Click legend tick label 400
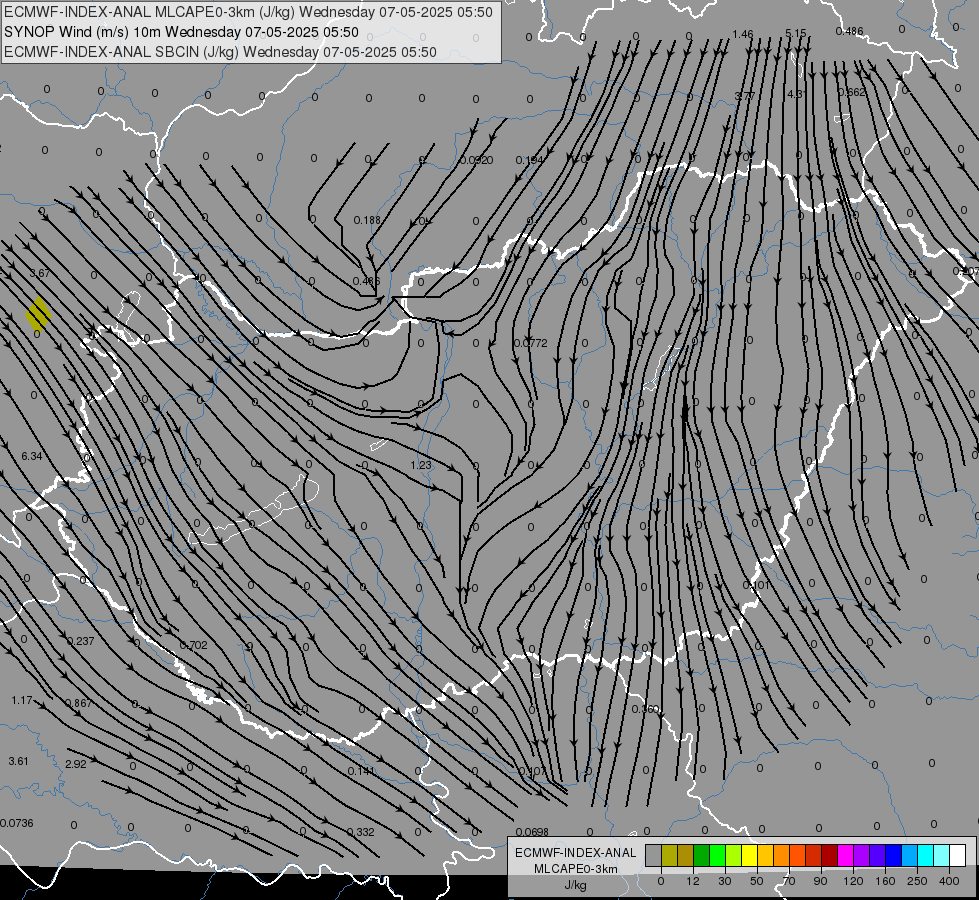Image resolution: width=979 pixels, height=900 pixels. [x=949, y=881]
